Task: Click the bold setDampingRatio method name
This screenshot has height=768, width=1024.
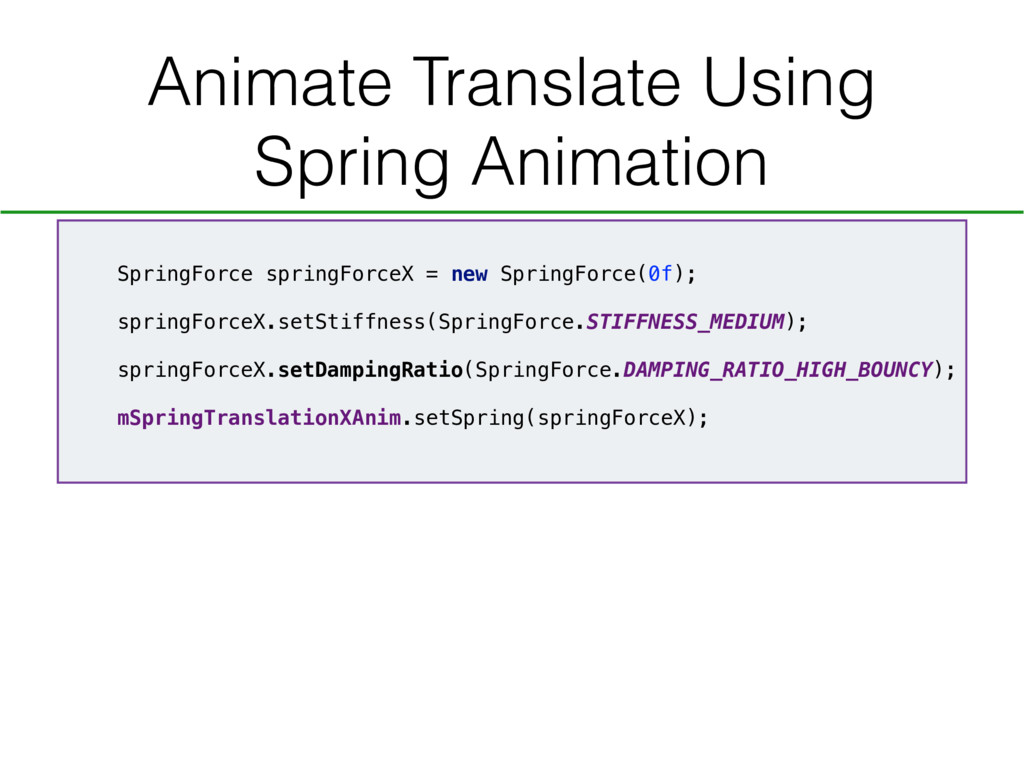Action: 370,370
